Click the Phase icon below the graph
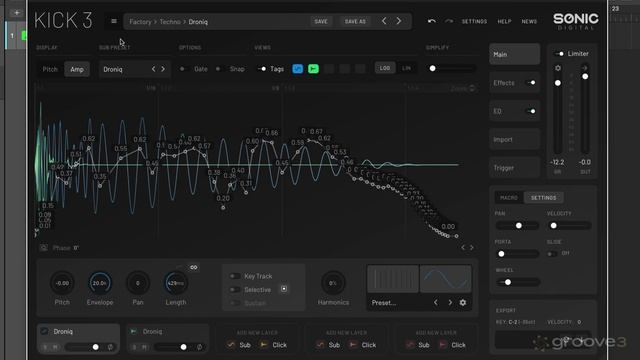 (x=44, y=248)
